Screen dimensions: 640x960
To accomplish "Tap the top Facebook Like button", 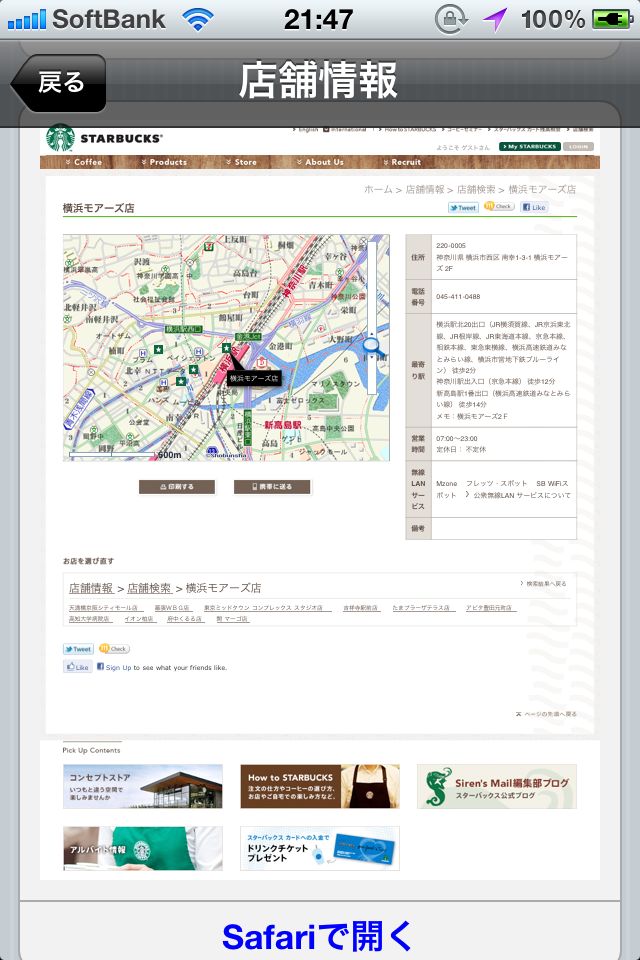I will pyautogui.click(x=534, y=207).
